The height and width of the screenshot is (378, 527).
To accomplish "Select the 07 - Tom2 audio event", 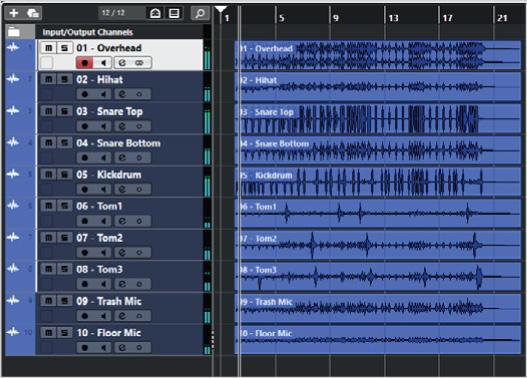I will click(x=378, y=245).
